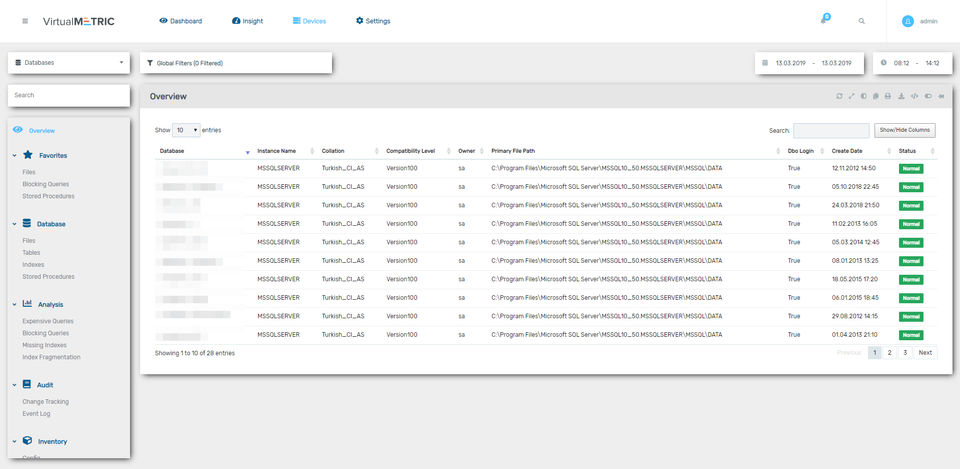
Task: Open Stored Procedures under Database section
Action: coord(48,276)
